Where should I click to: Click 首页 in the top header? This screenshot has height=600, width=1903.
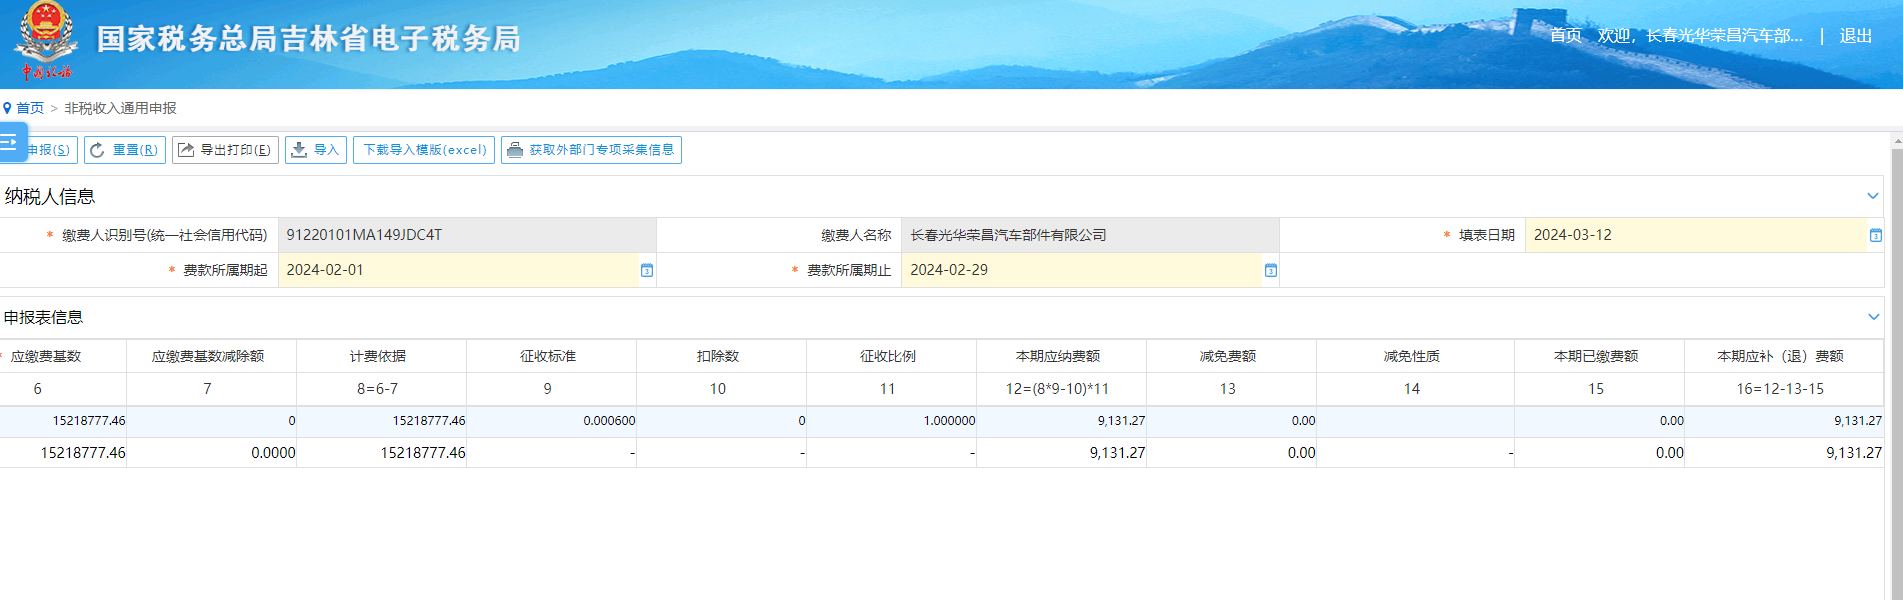pyautogui.click(x=1566, y=36)
